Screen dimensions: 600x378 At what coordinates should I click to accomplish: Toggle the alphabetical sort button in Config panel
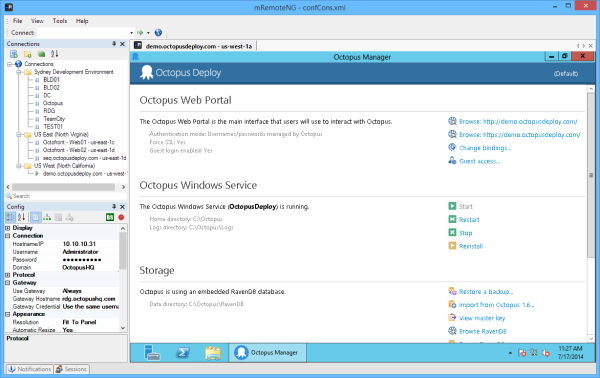click(x=21, y=217)
